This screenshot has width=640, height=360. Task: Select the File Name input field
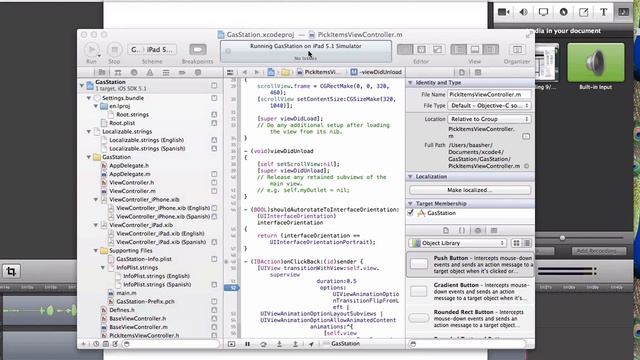pos(489,94)
